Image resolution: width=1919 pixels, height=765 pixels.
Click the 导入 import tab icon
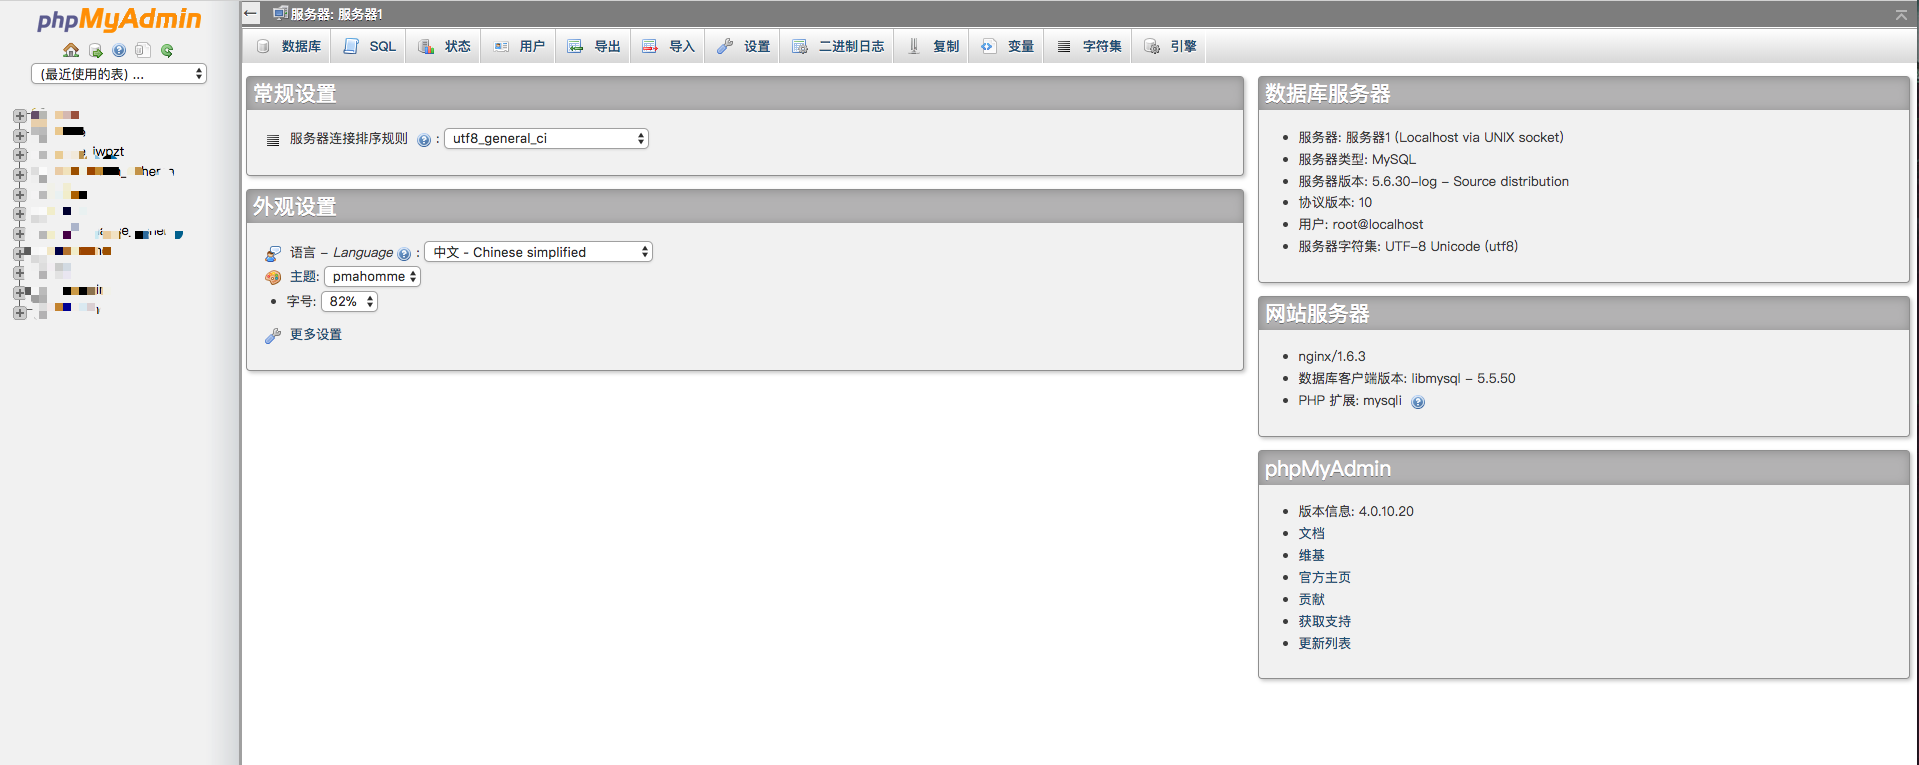click(x=649, y=46)
